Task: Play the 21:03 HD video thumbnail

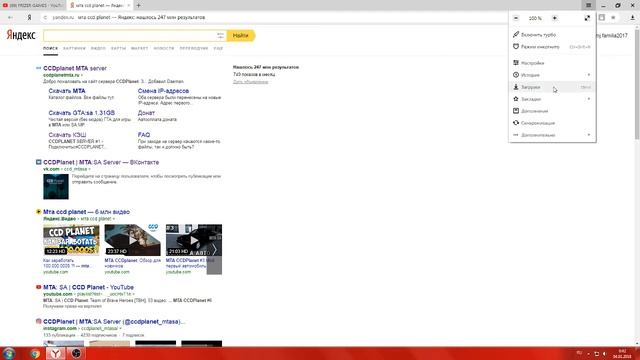Action: click(194, 240)
